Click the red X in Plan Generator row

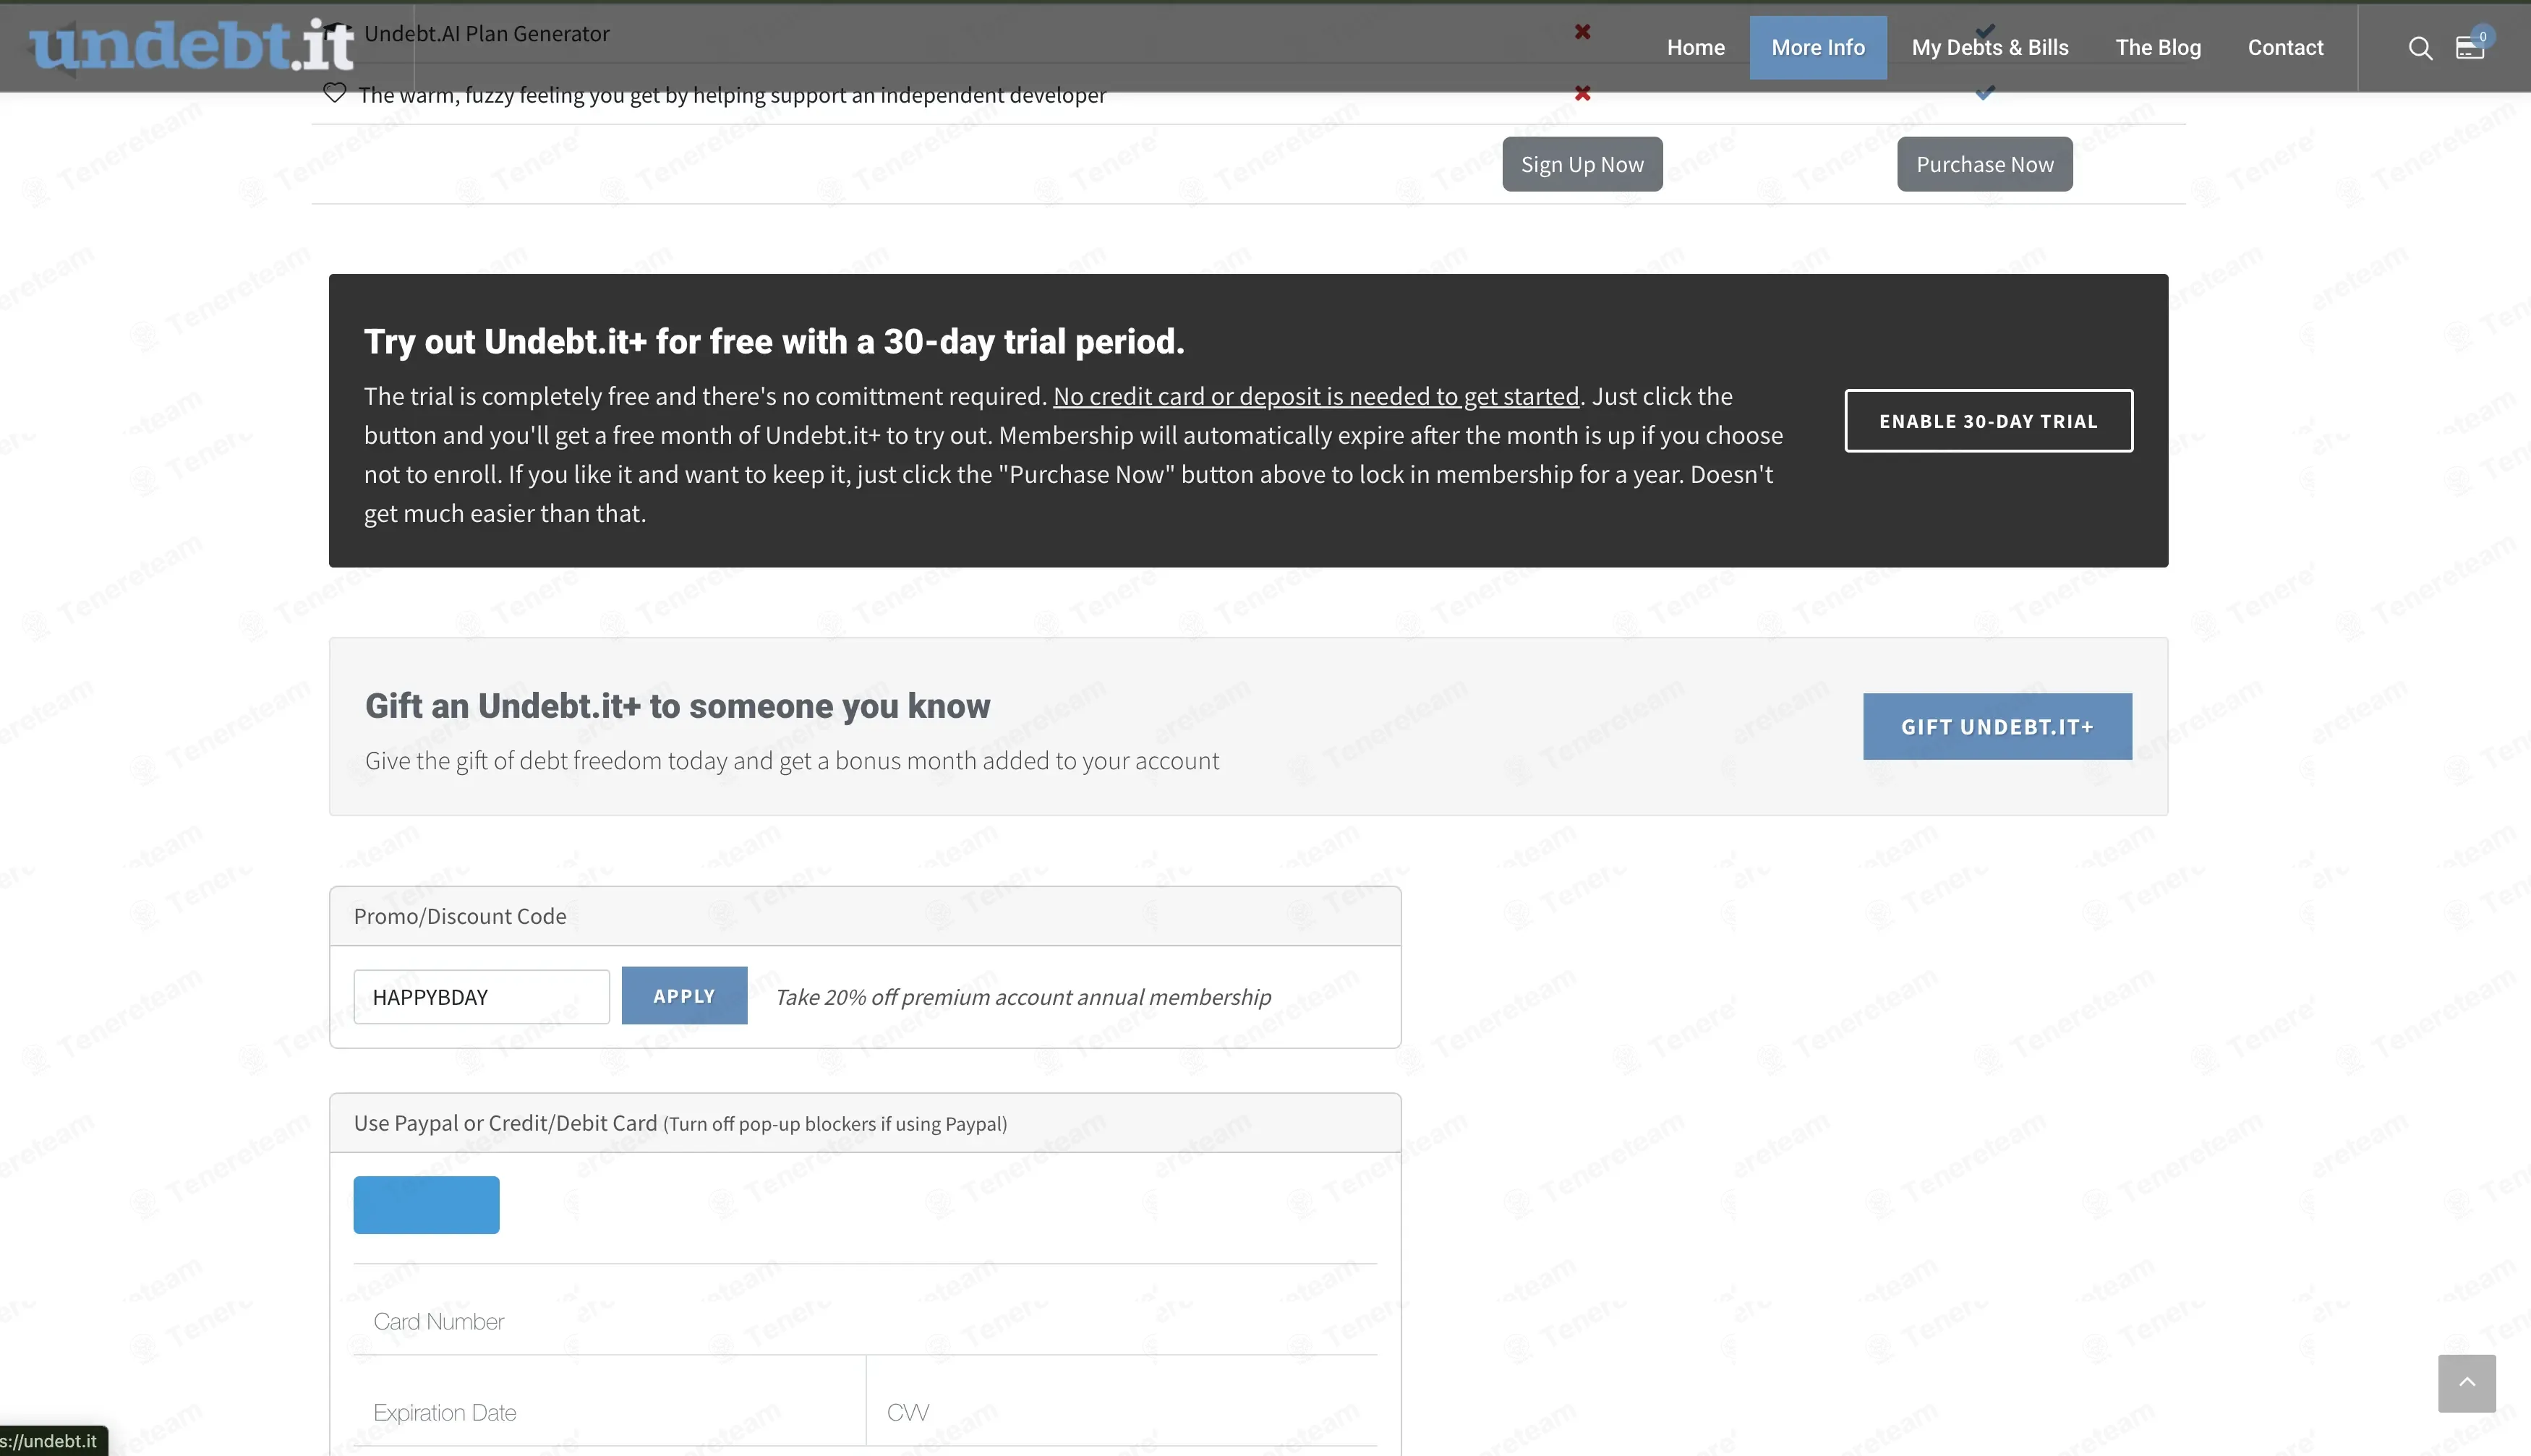pyautogui.click(x=1582, y=32)
